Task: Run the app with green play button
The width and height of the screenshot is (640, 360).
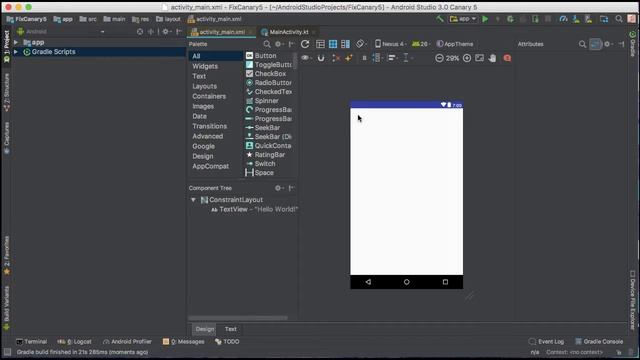Action: pyautogui.click(x=485, y=19)
